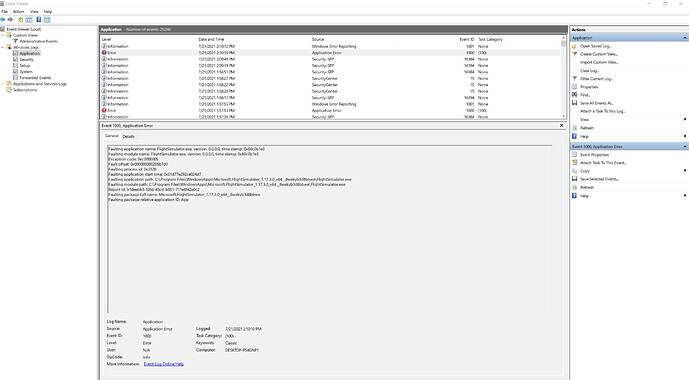Collapse Event 1000 Application Error actions section
This screenshot has height=380, width=689.
[x=685, y=147]
